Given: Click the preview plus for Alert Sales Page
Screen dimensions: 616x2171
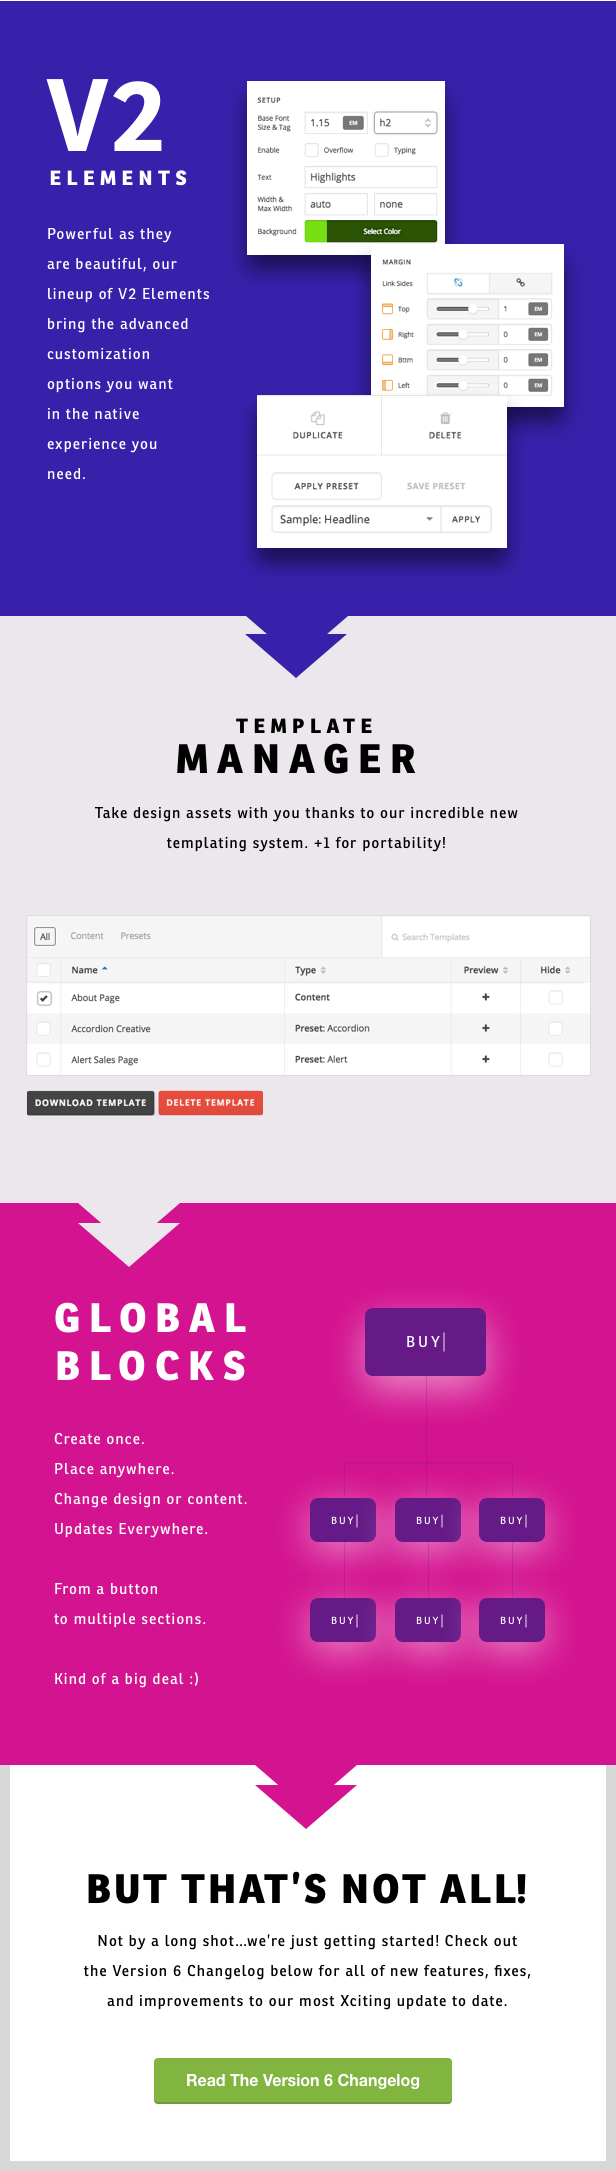Looking at the screenshot, I should [486, 1059].
